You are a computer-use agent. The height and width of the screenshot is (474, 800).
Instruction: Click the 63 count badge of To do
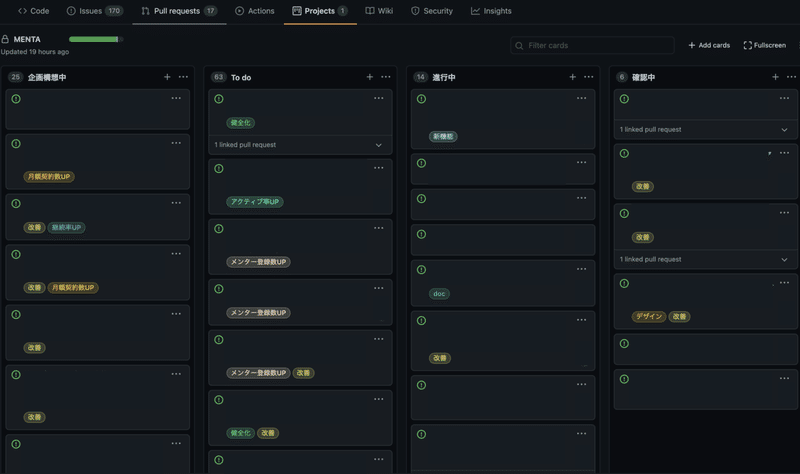click(218, 77)
